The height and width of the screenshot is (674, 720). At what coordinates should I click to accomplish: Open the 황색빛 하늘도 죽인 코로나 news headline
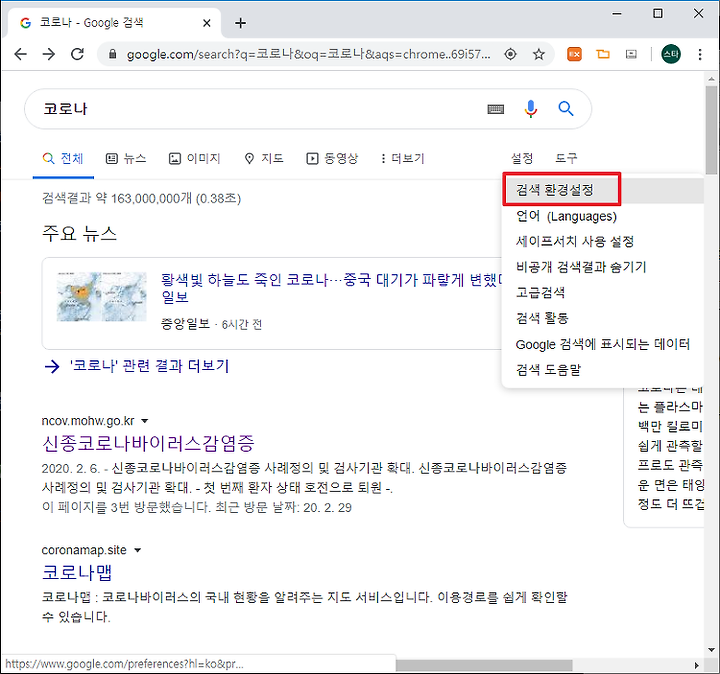pyautogui.click(x=332, y=288)
